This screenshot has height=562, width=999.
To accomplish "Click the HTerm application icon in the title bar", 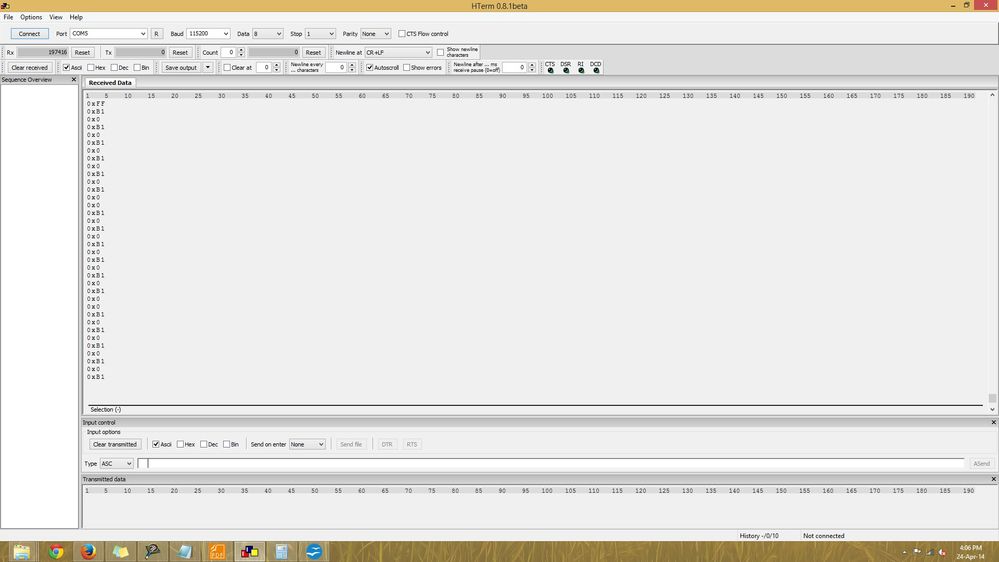I will coord(6,6).
